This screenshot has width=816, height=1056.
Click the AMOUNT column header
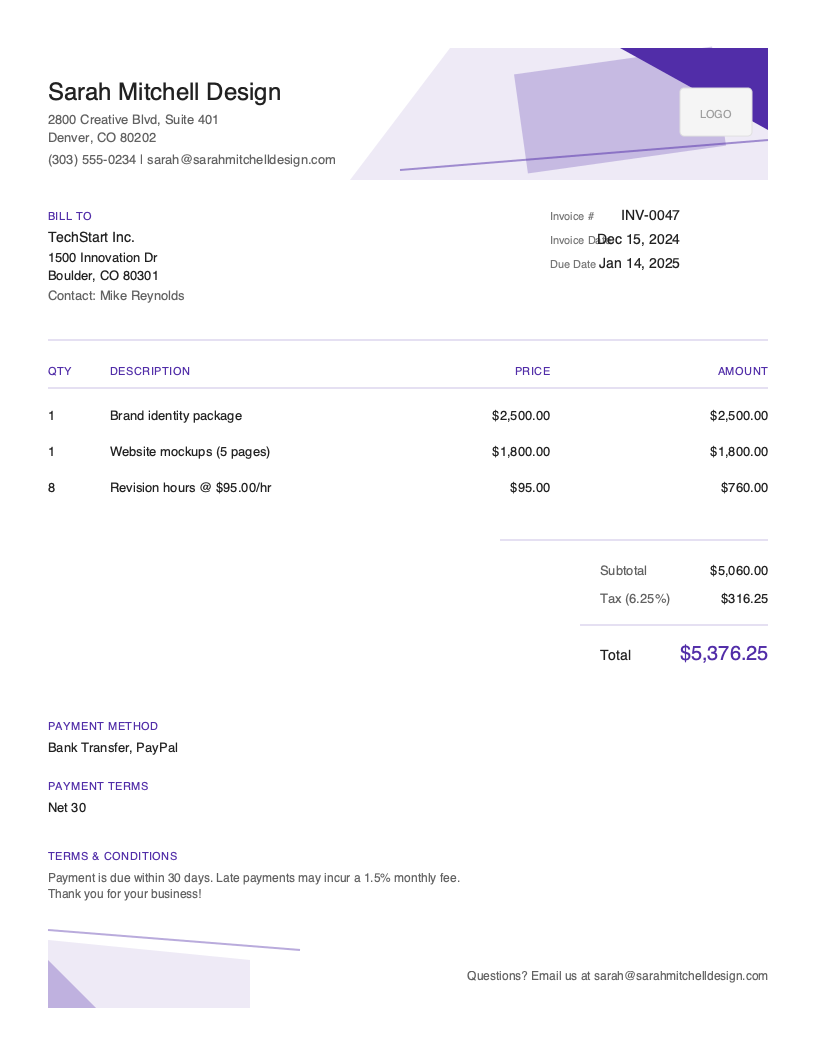coord(742,371)
